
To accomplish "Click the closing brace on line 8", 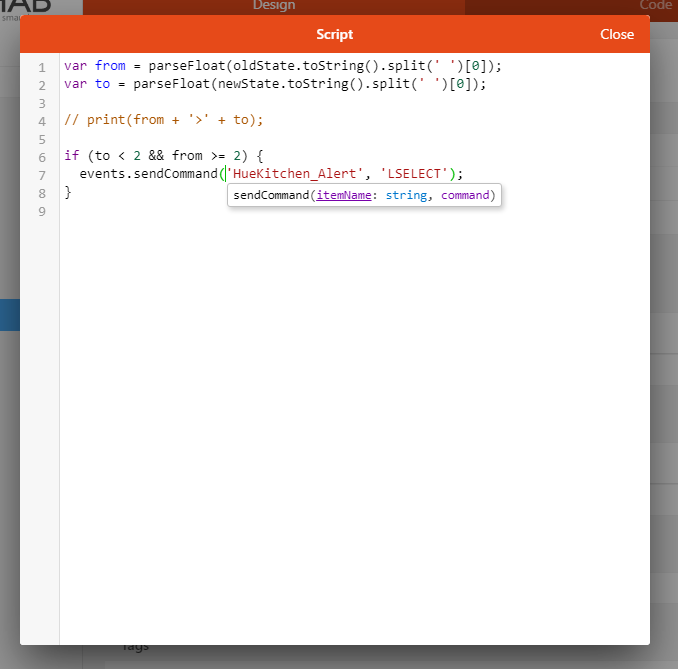I will [x=68, y=192].
